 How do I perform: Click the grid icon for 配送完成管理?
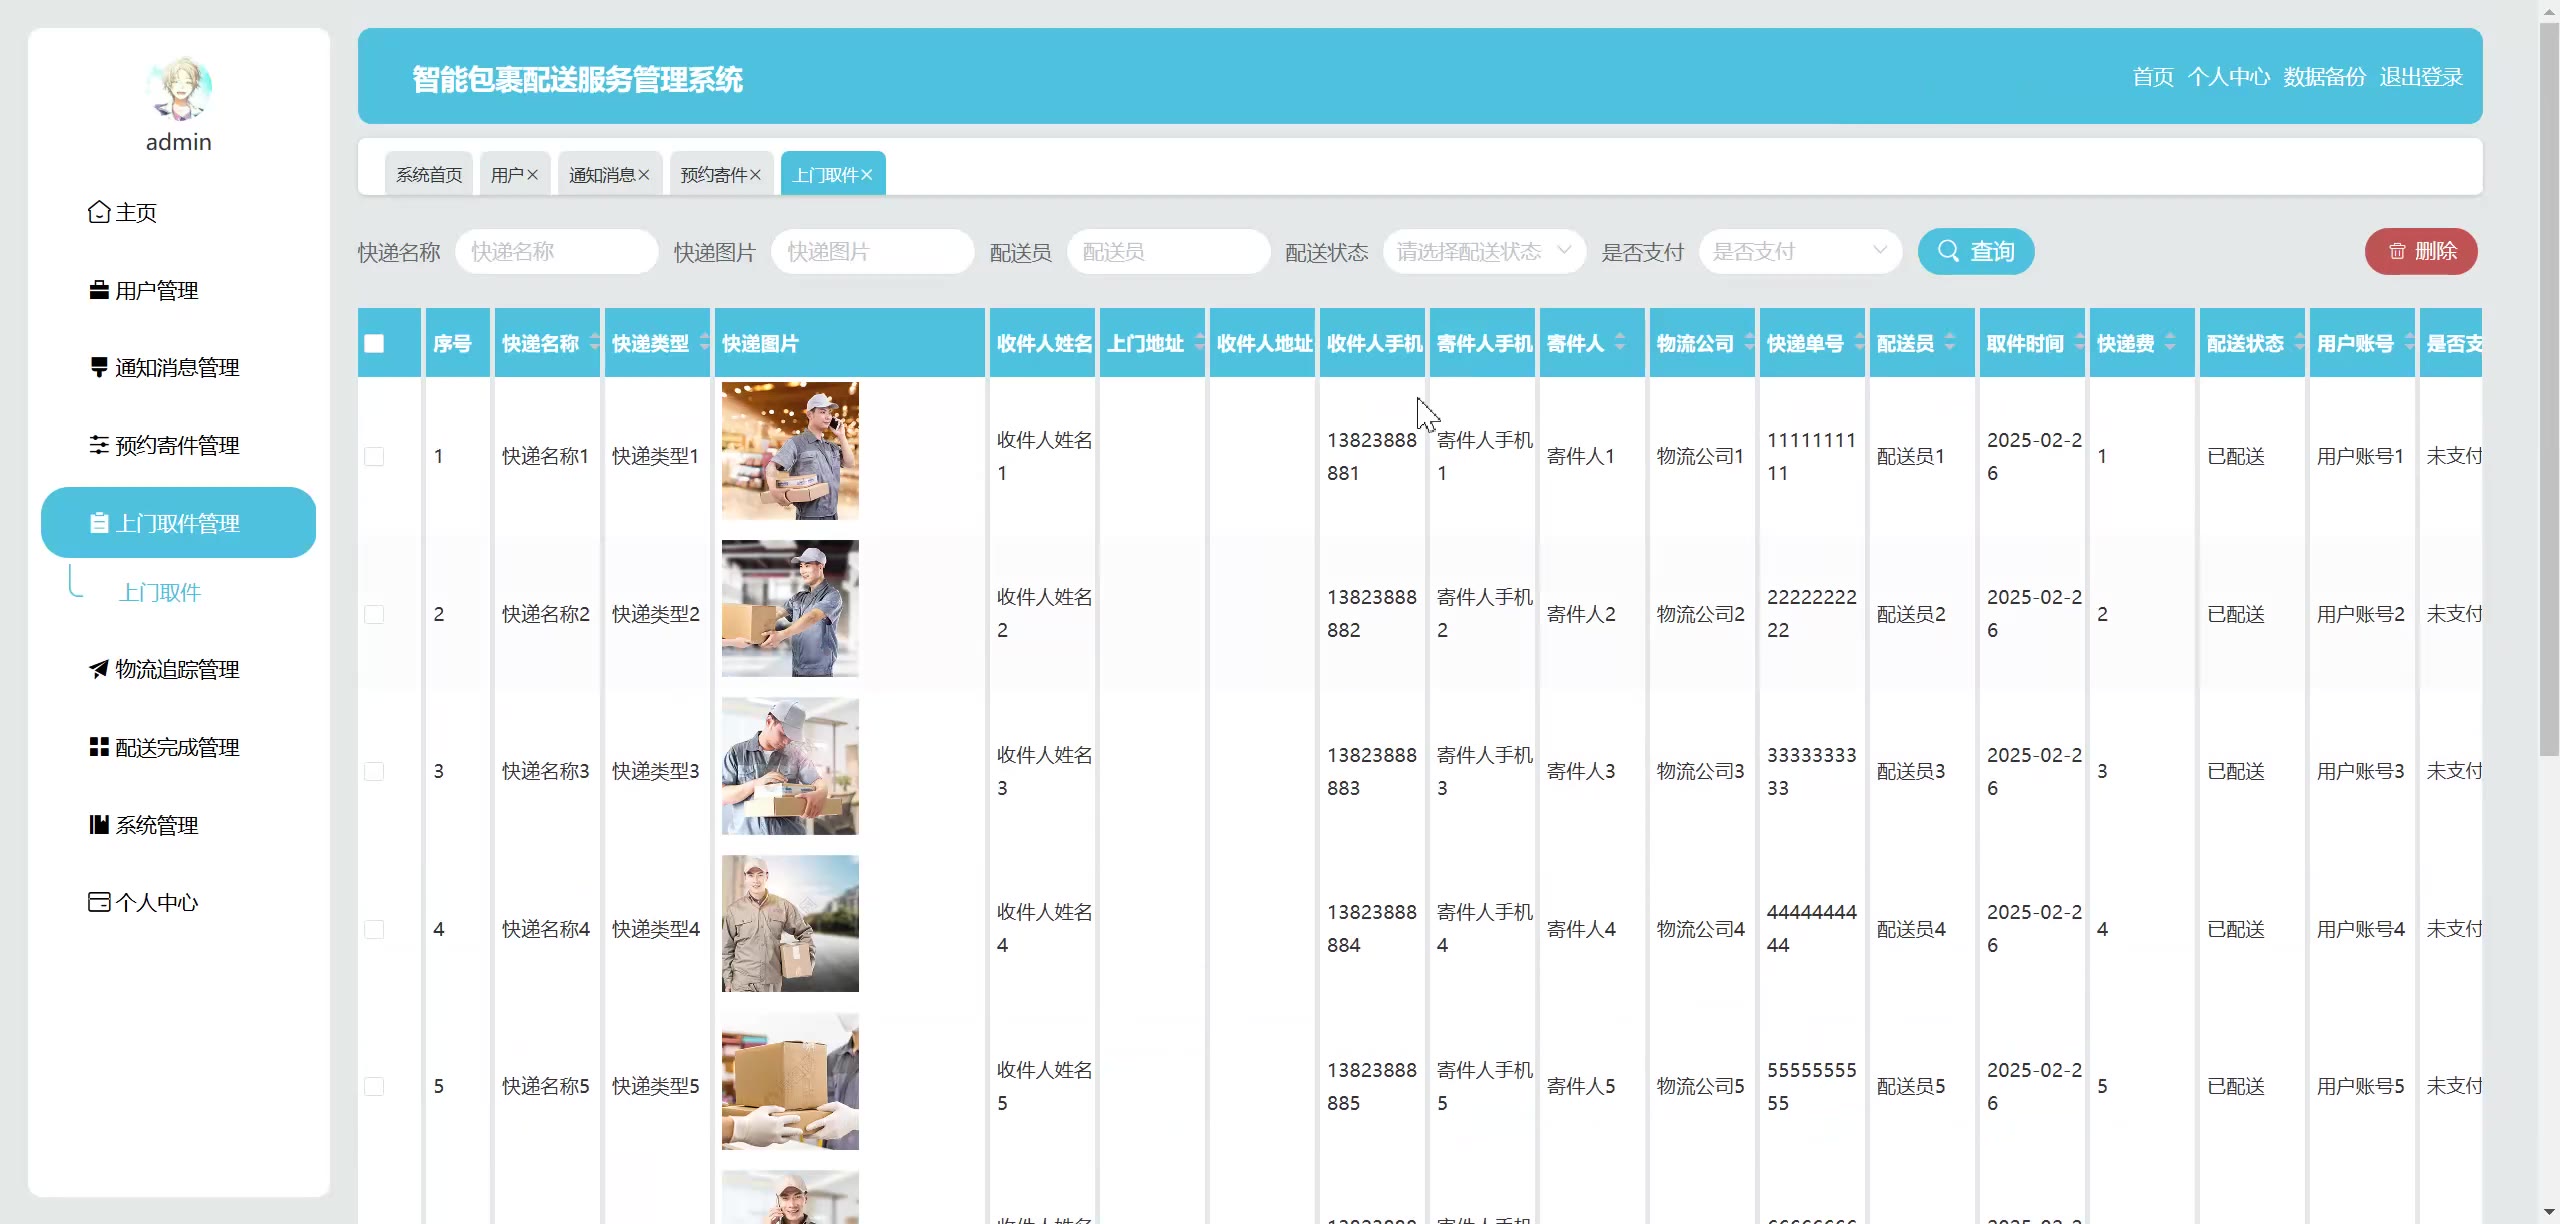point(99,747)
